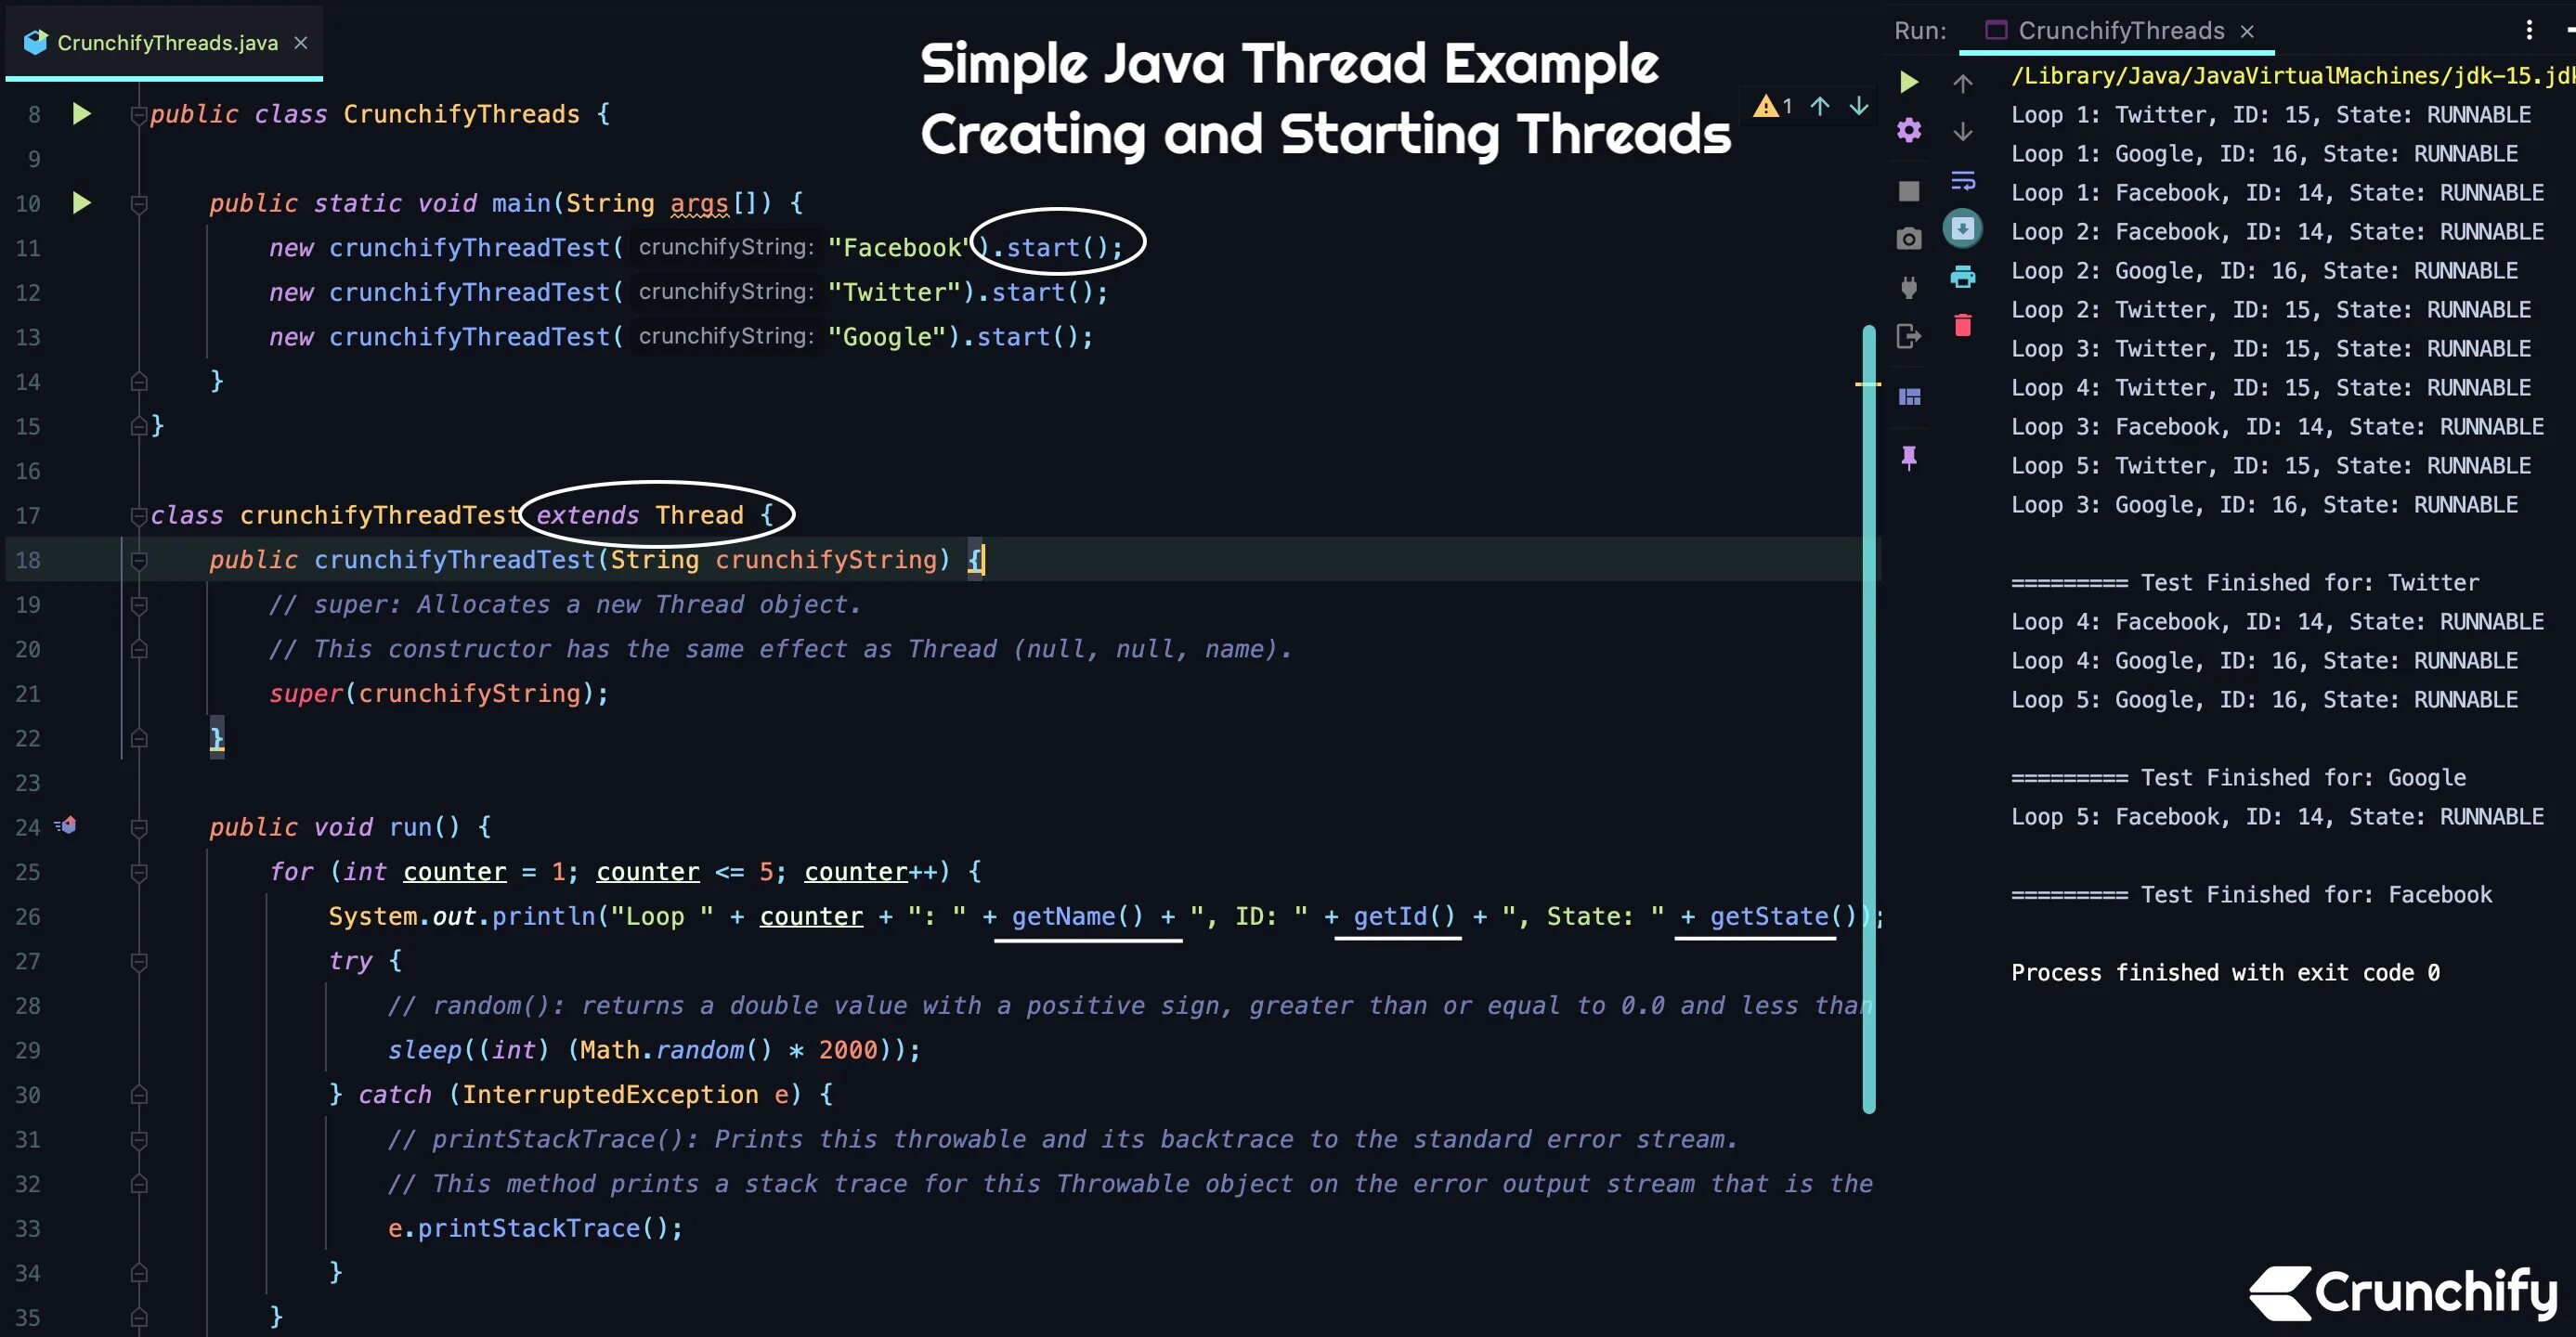
Task: Click the exit arrow icon in Run panel
Action: 1908,336
